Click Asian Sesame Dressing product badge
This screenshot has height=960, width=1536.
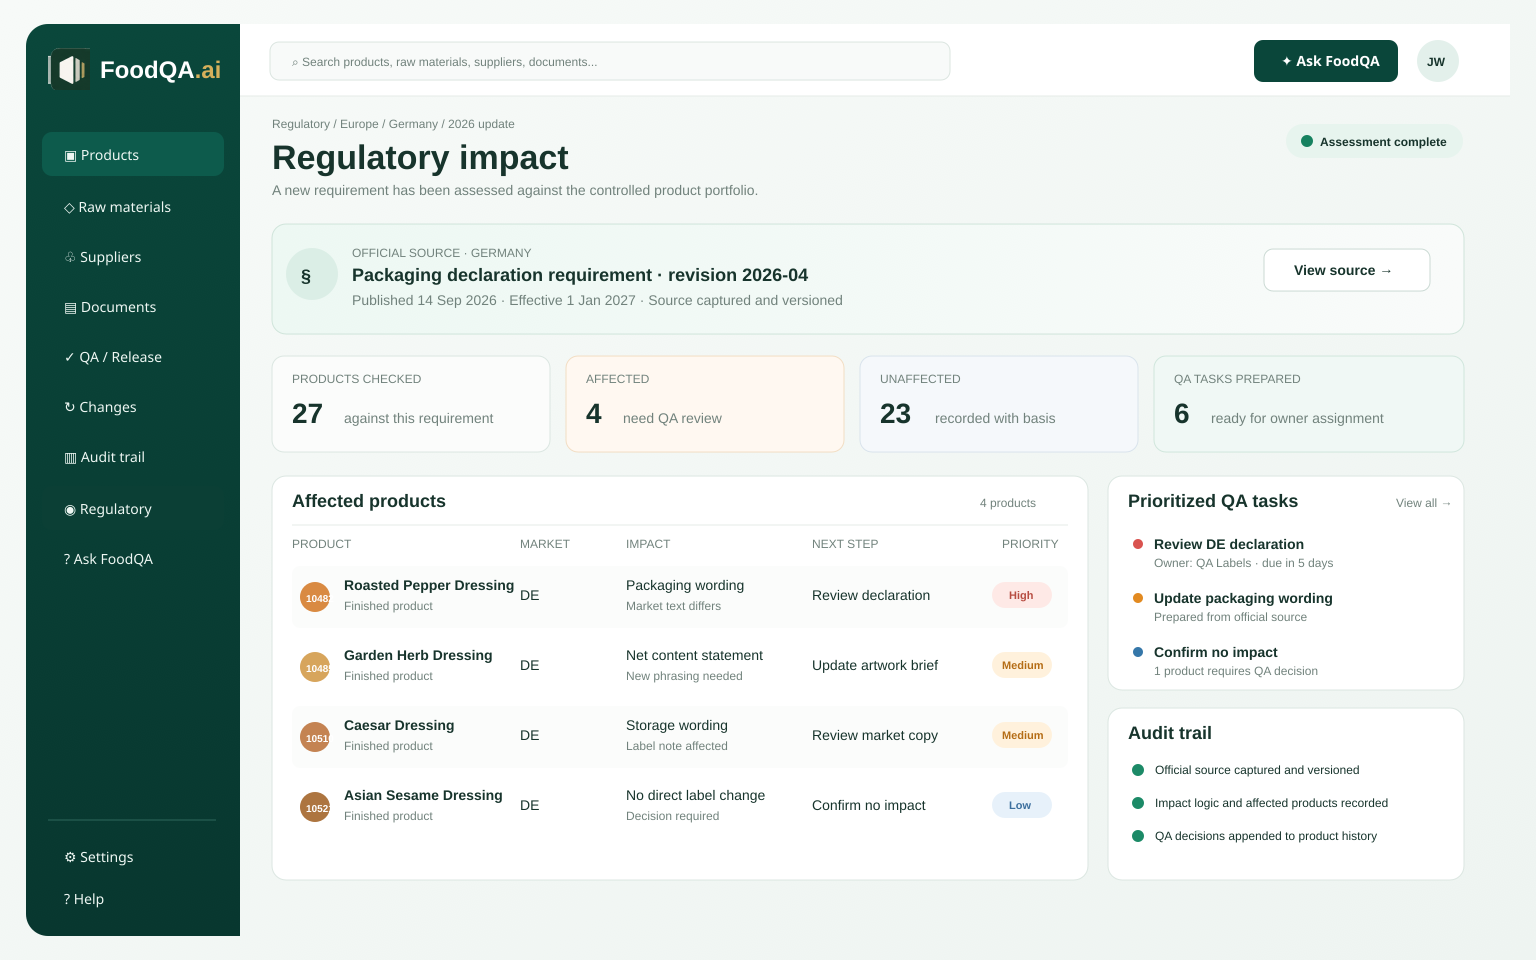[x=315, y=807]
